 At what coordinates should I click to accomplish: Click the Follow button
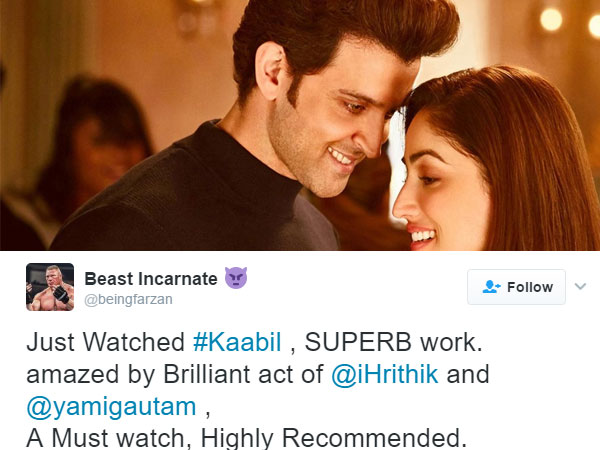(516, 287)
